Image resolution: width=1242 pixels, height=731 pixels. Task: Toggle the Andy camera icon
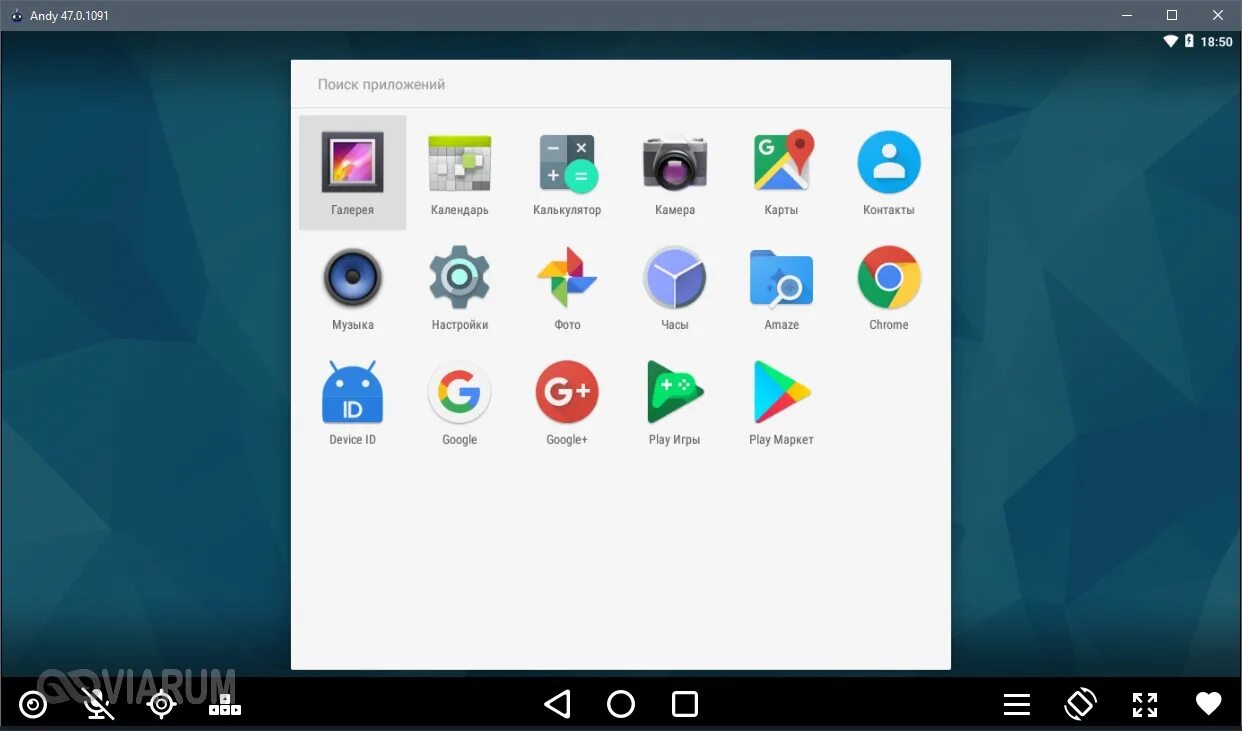[33, 705]
